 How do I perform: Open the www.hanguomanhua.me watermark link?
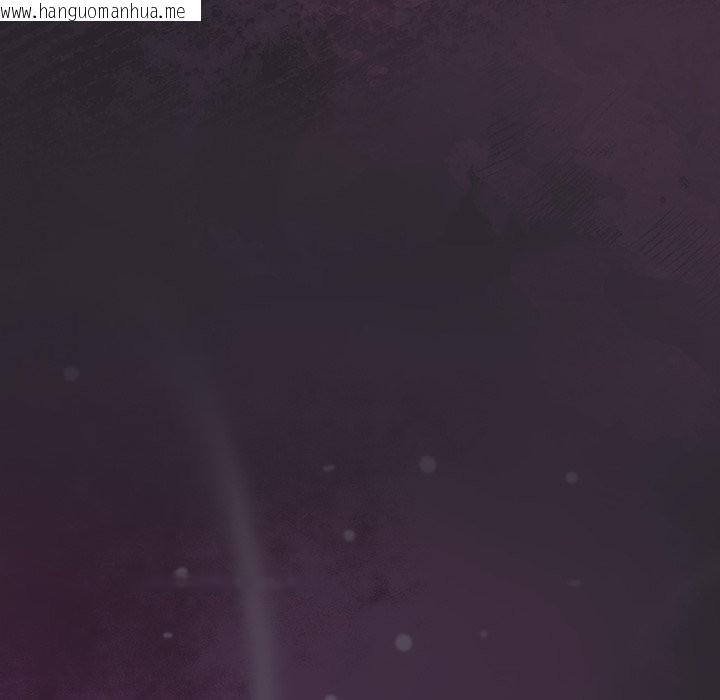point(95,11)
